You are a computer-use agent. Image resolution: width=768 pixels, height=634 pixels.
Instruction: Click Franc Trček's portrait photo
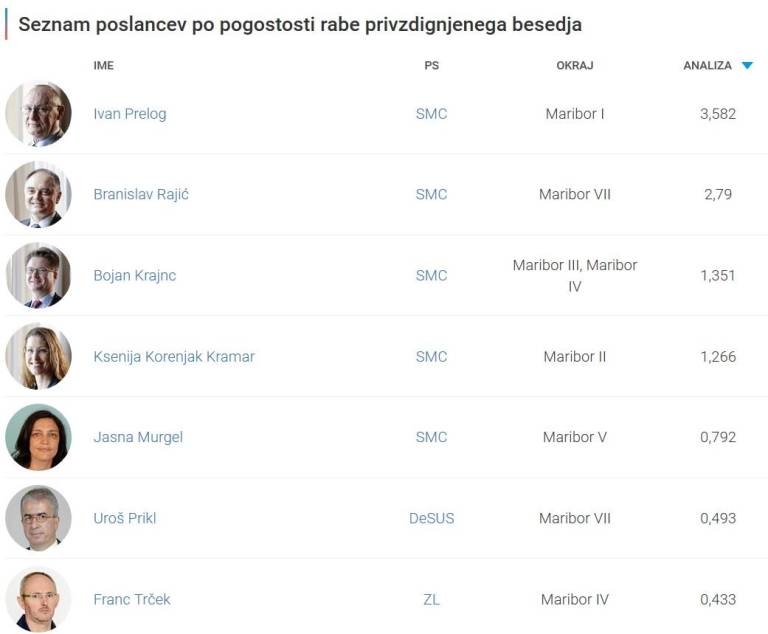tap(38, 599)
